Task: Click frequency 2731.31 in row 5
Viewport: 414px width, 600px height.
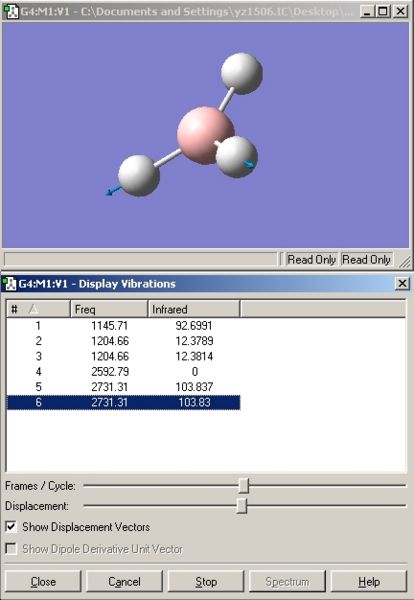Action: (109, 387)
